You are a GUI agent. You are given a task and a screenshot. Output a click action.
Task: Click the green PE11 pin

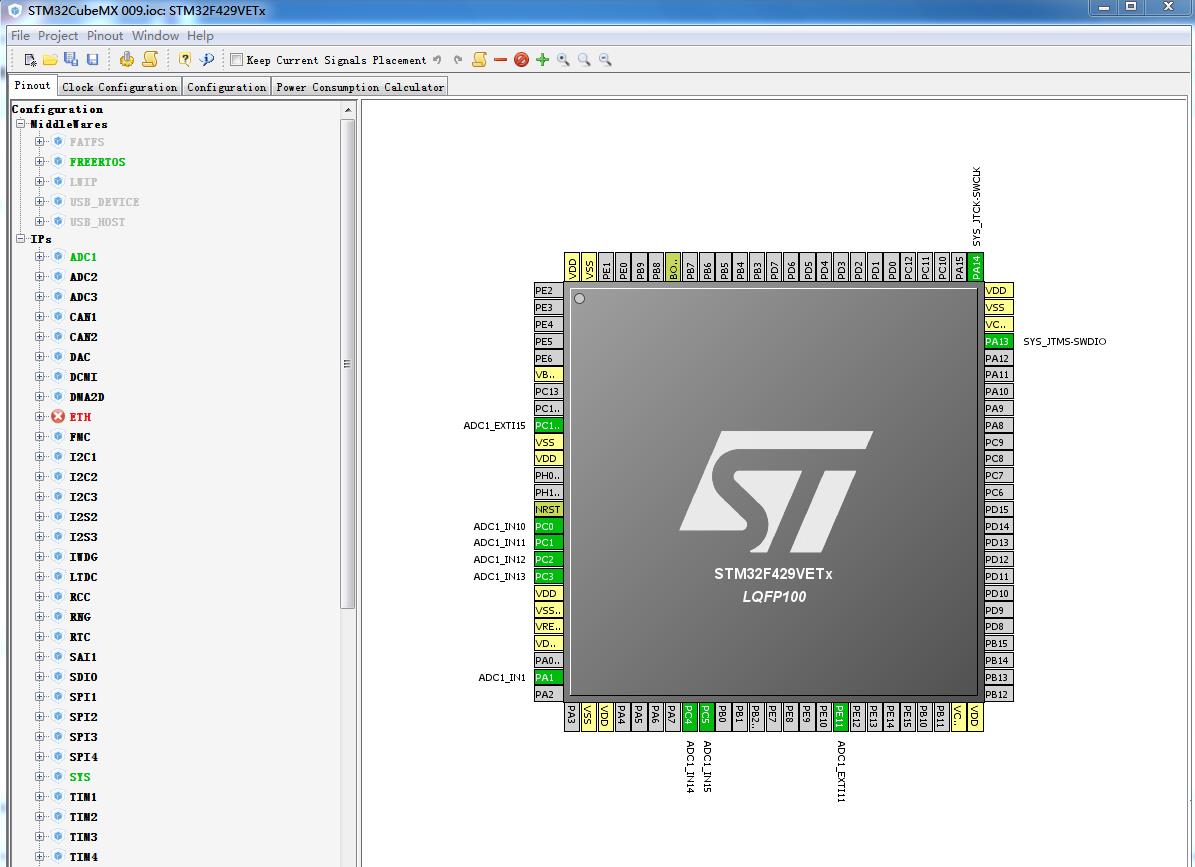[x=841, y=716]
